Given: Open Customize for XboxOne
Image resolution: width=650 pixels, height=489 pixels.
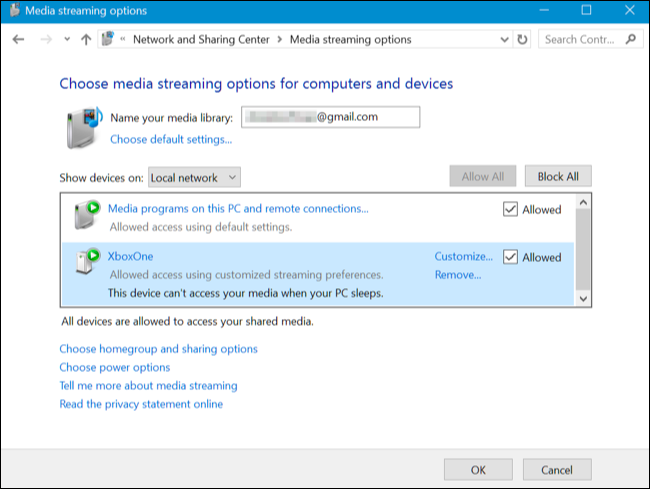Looking at the screenshot, I should tap(463, 257).
